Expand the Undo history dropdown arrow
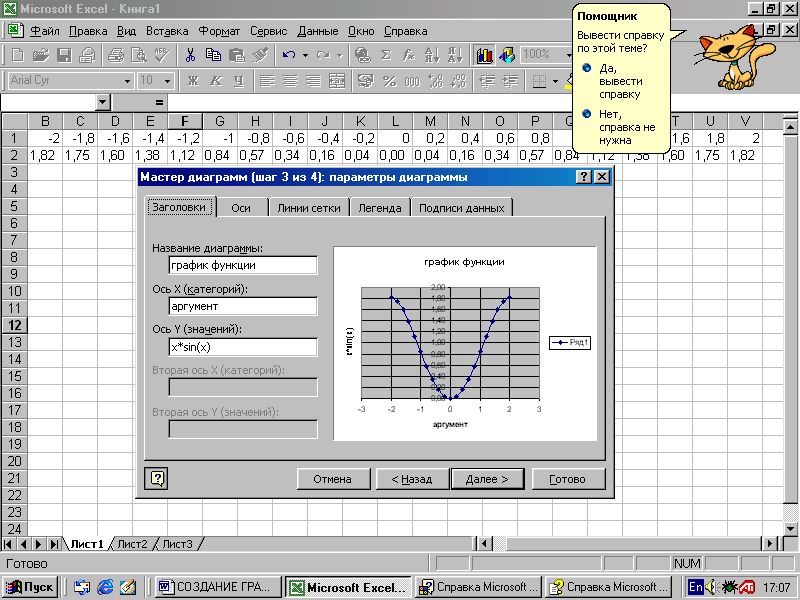The width and height of the screenshot is (800, 600). (305, 55)
